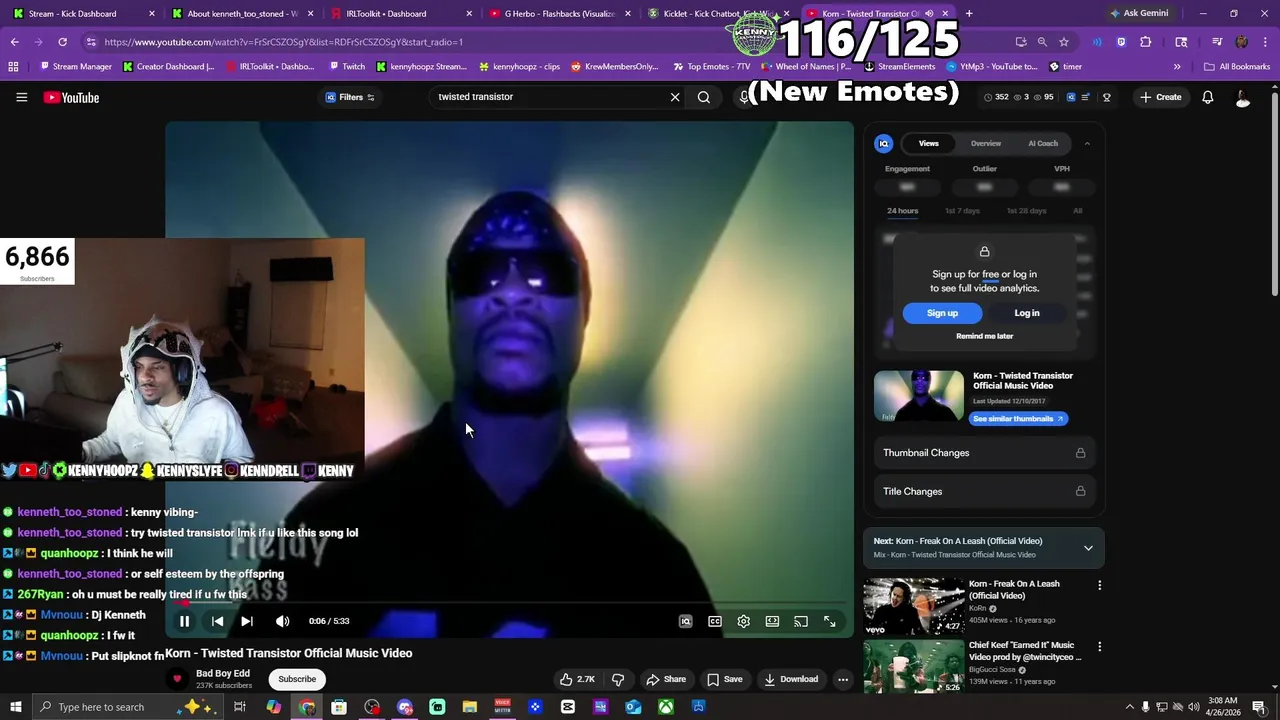Open Task View on the taskbar
Screen dimensions: 1280x720
(240, 707)
